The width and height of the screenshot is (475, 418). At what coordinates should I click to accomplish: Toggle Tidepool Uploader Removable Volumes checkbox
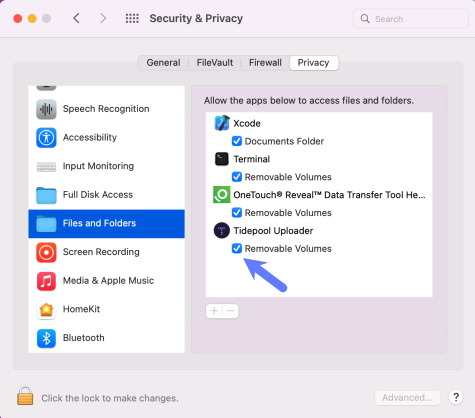(x=237, y=248)
